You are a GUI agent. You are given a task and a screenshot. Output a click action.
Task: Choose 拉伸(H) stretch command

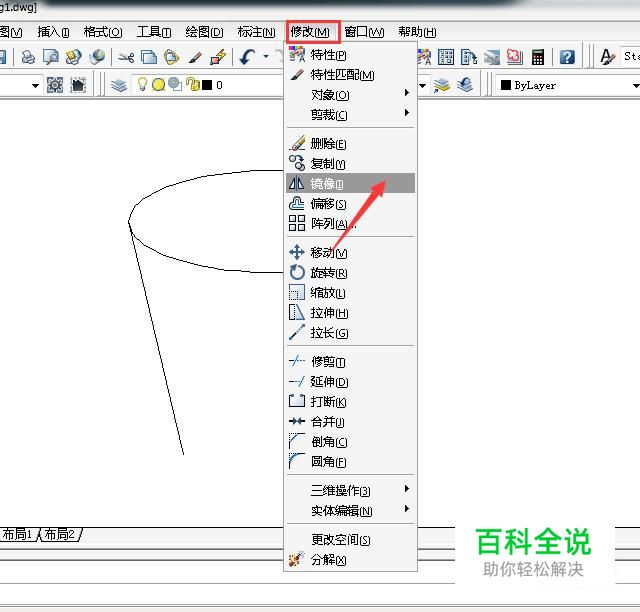(x=351, y=313)
